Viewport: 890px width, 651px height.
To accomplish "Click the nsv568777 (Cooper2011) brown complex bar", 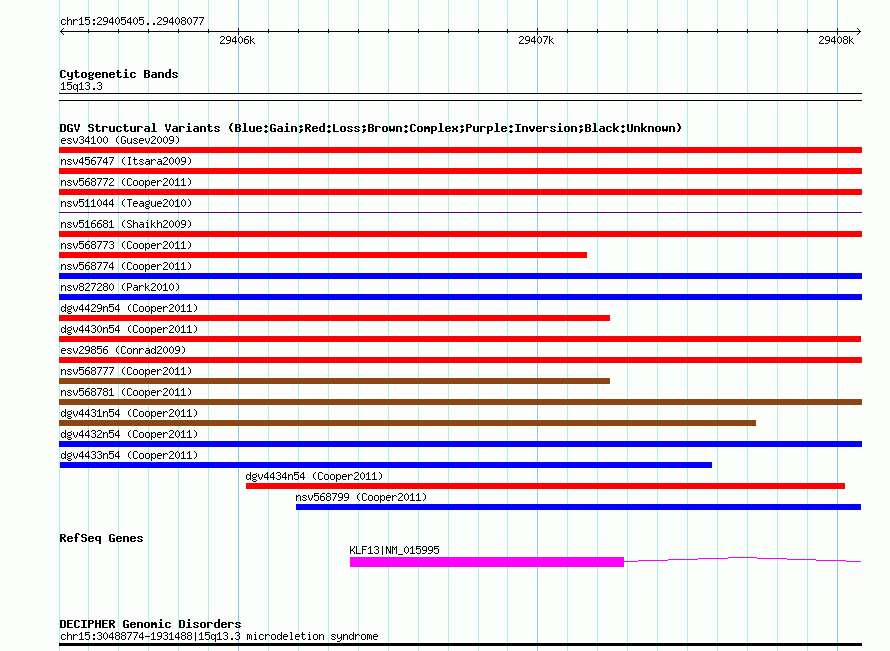I will (x=334, y=381).
